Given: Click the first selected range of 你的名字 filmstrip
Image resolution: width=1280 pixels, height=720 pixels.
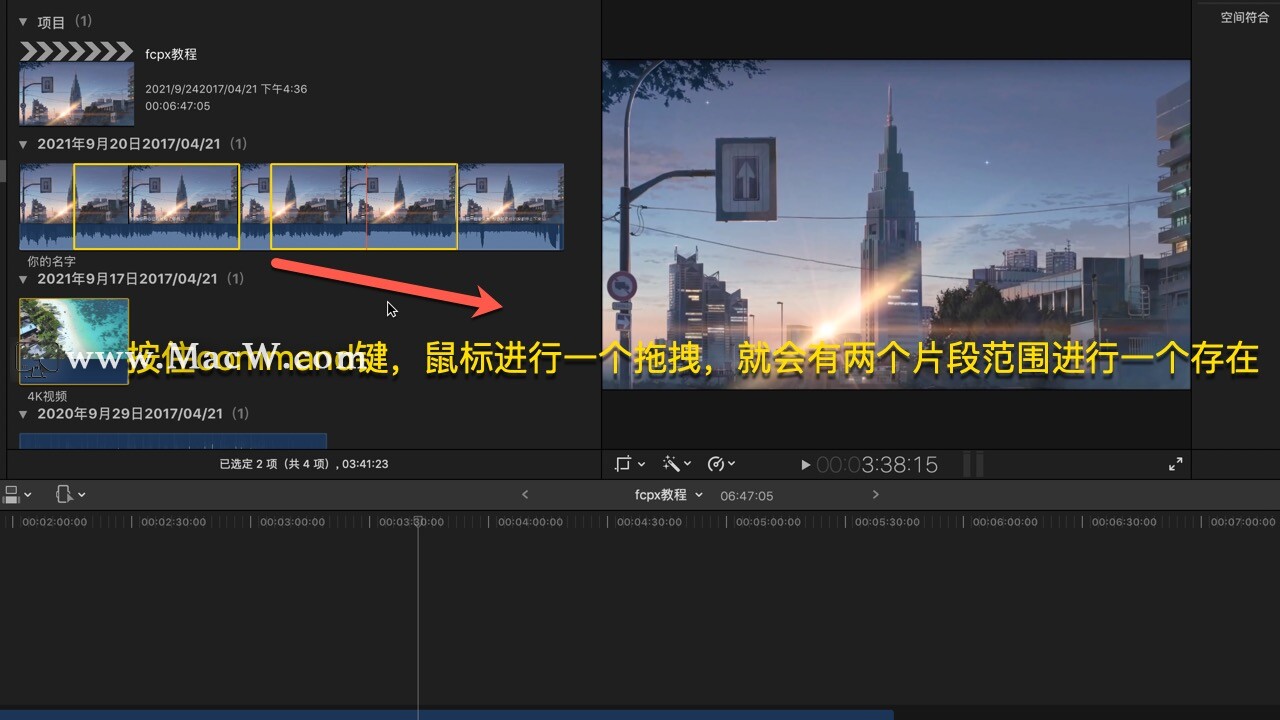Looking at the screenshot, I should tap(157, 206).
